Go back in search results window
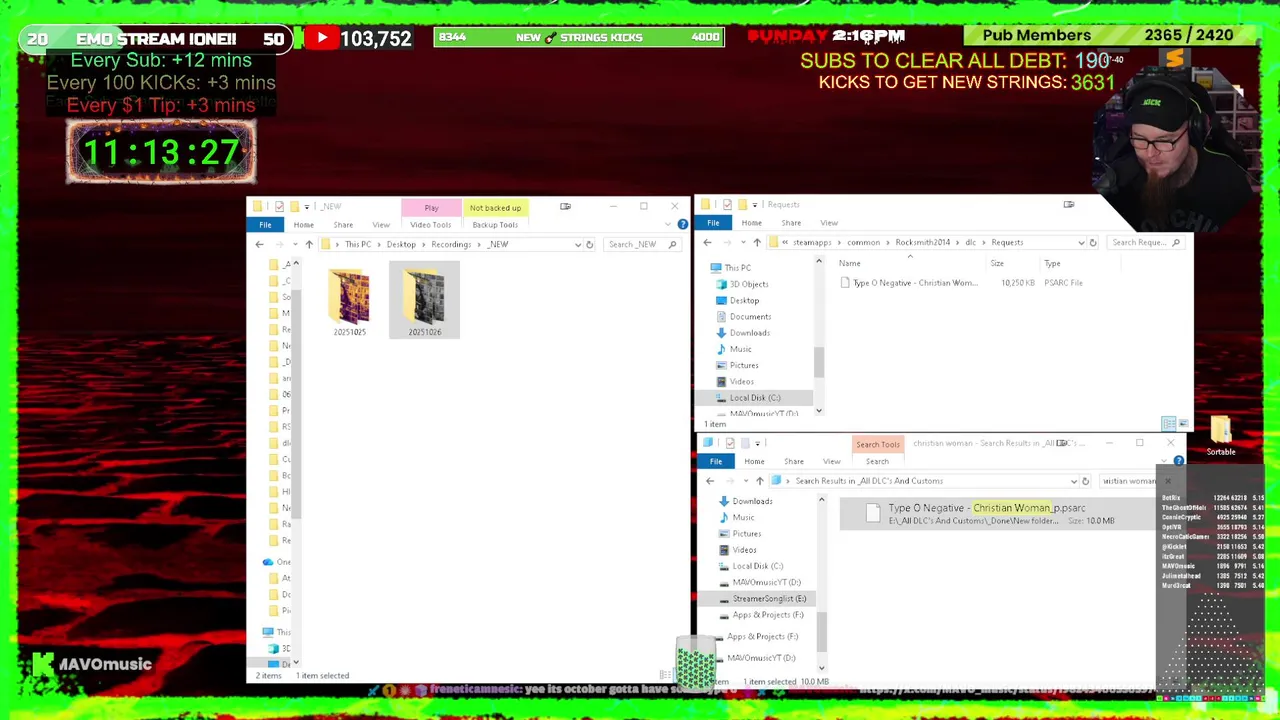Viewport: 1280px width, 720px height. tap(710, 481)
